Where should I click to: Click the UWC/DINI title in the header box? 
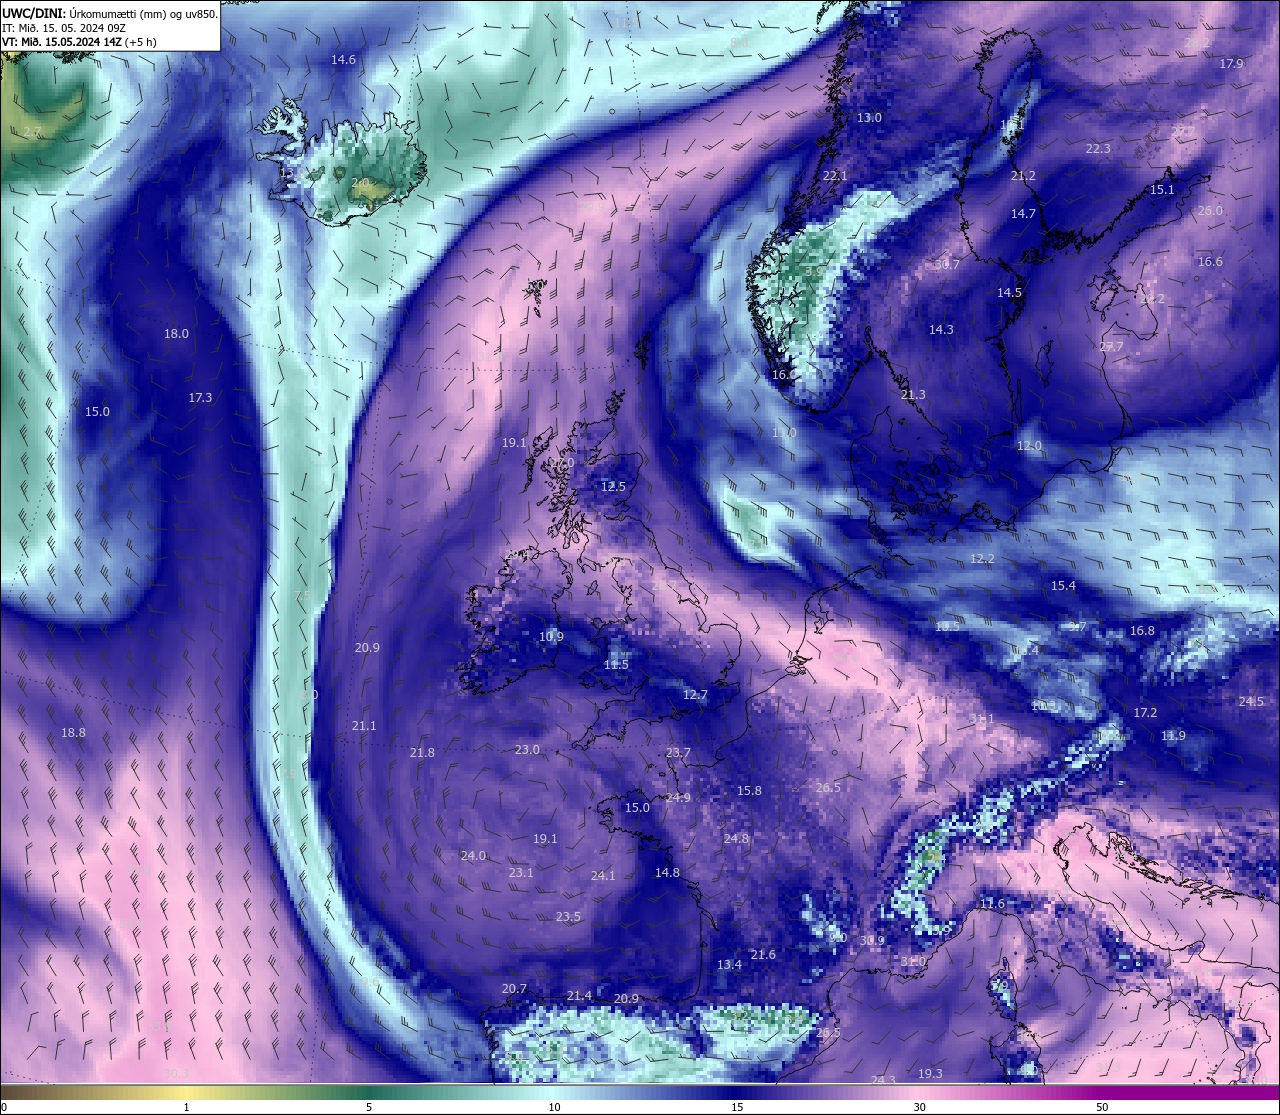(34, 14)
